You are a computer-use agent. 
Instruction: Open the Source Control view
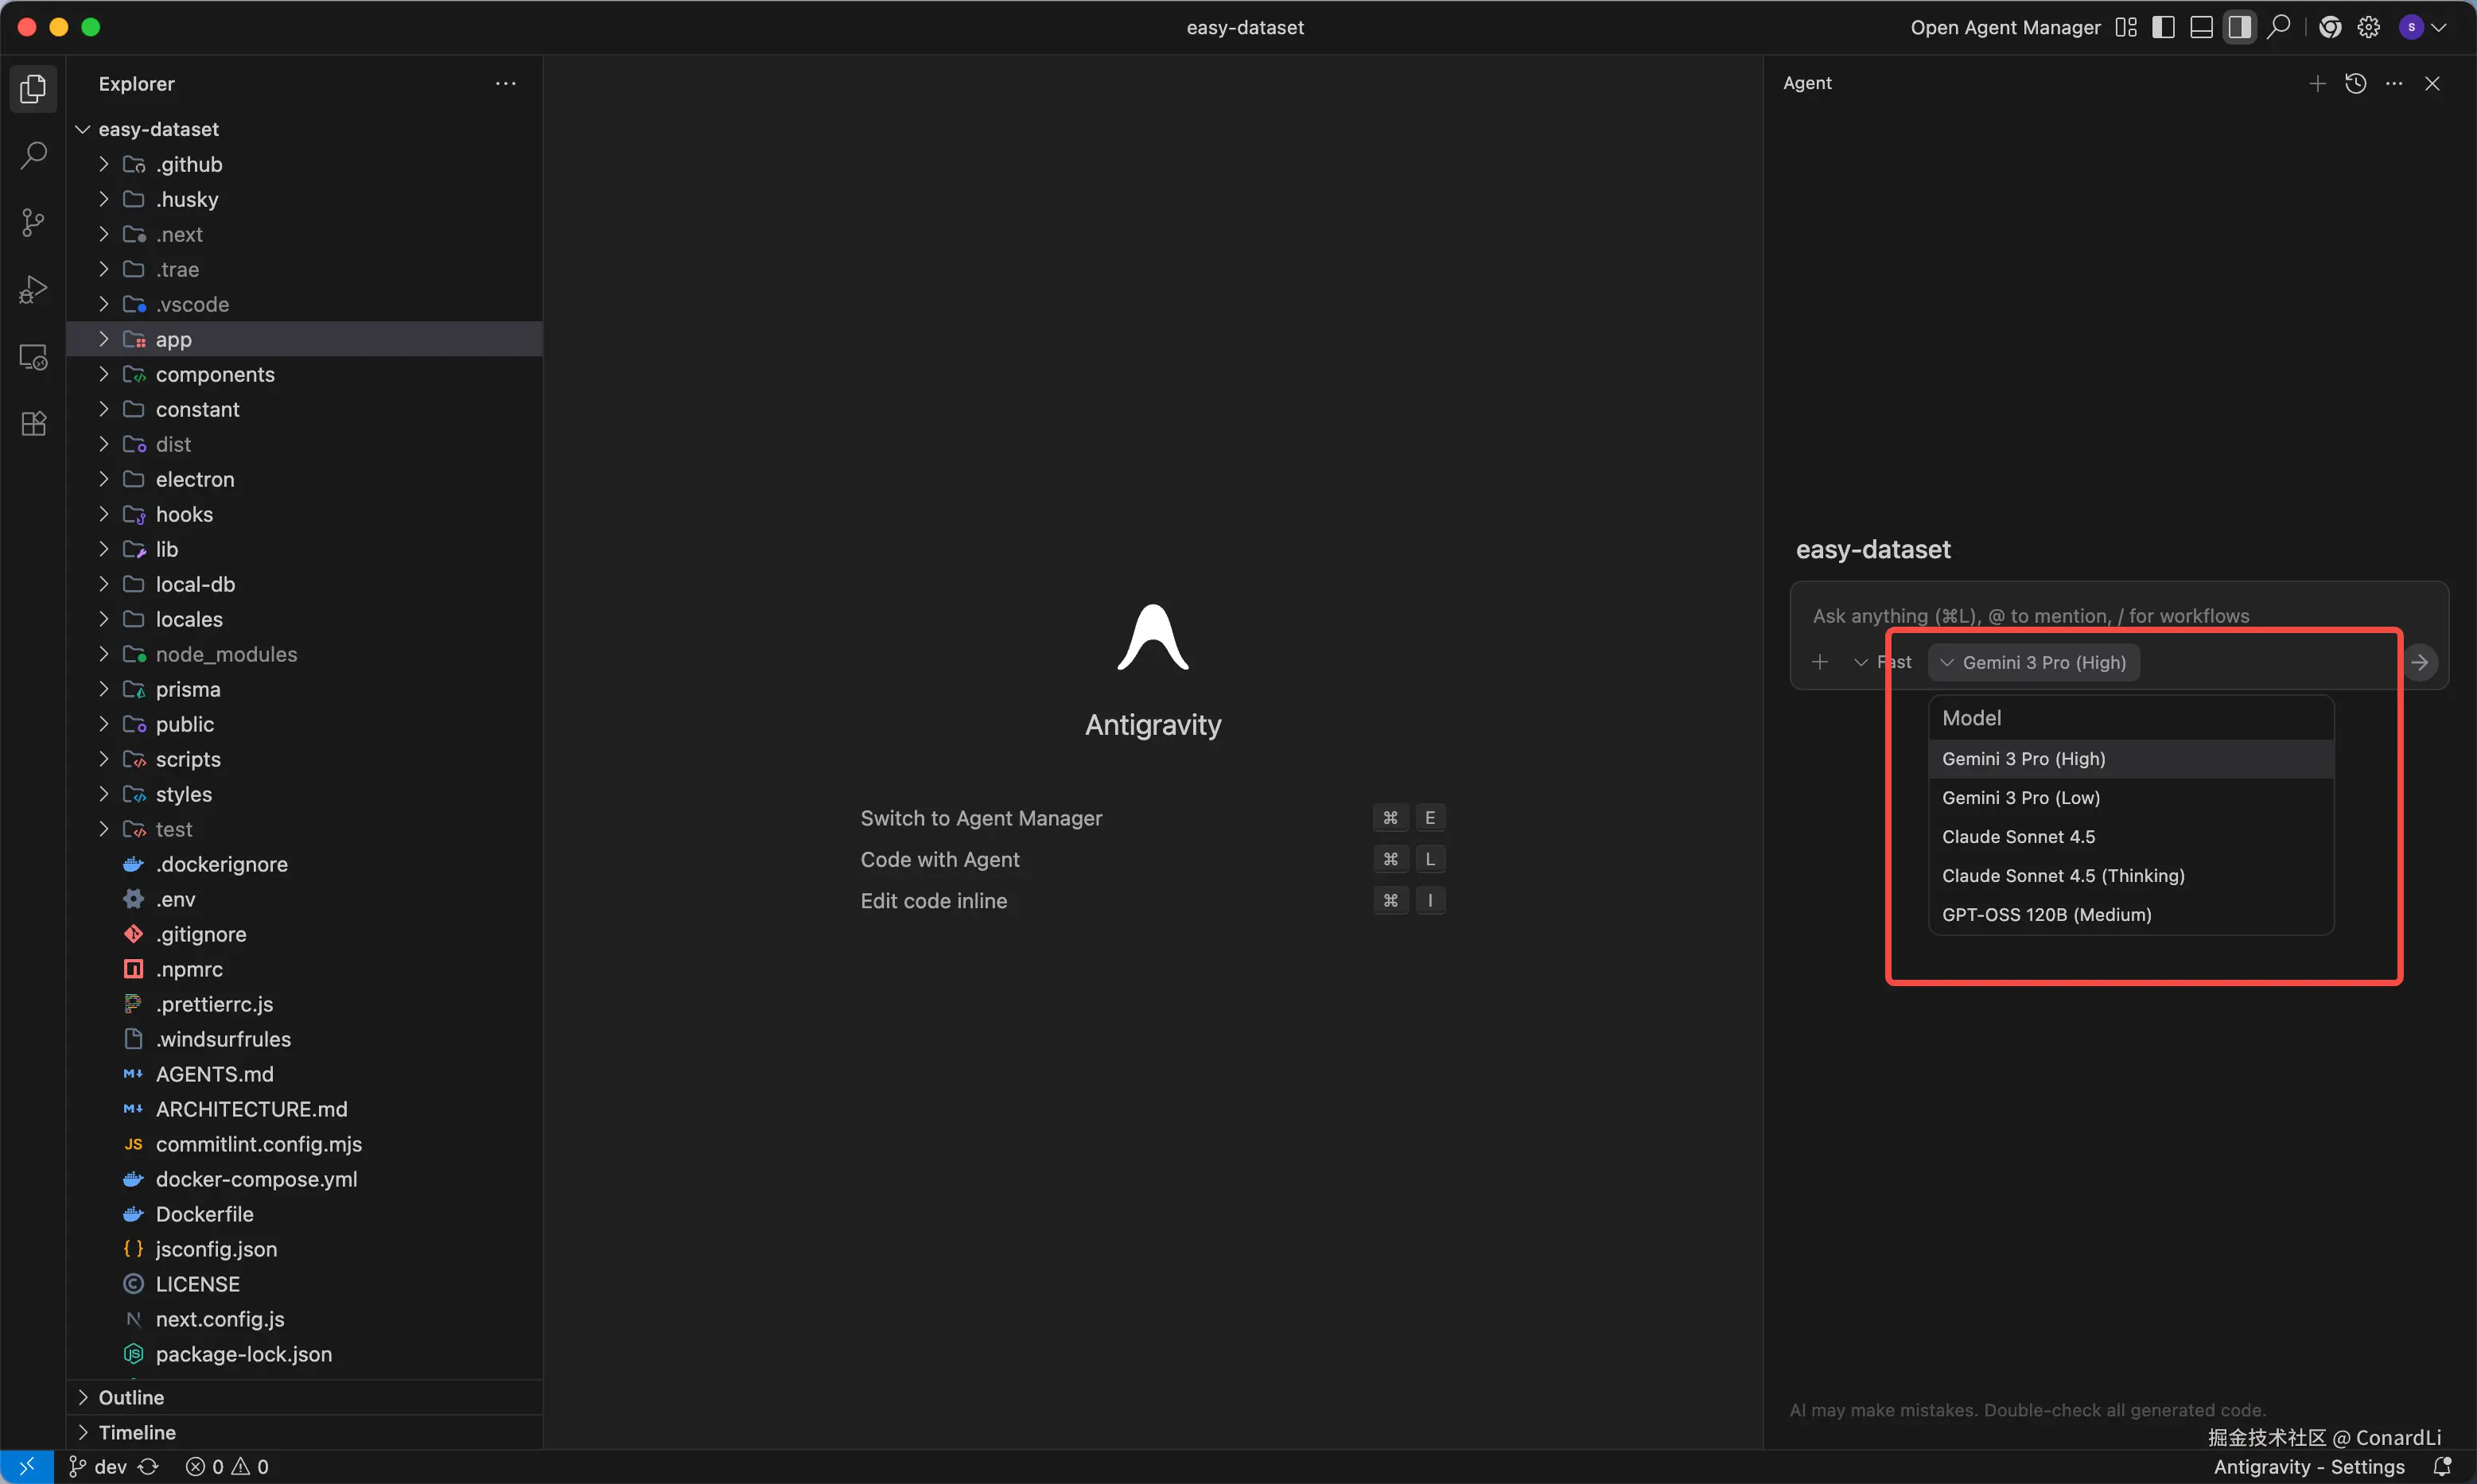tap(33, 223)
